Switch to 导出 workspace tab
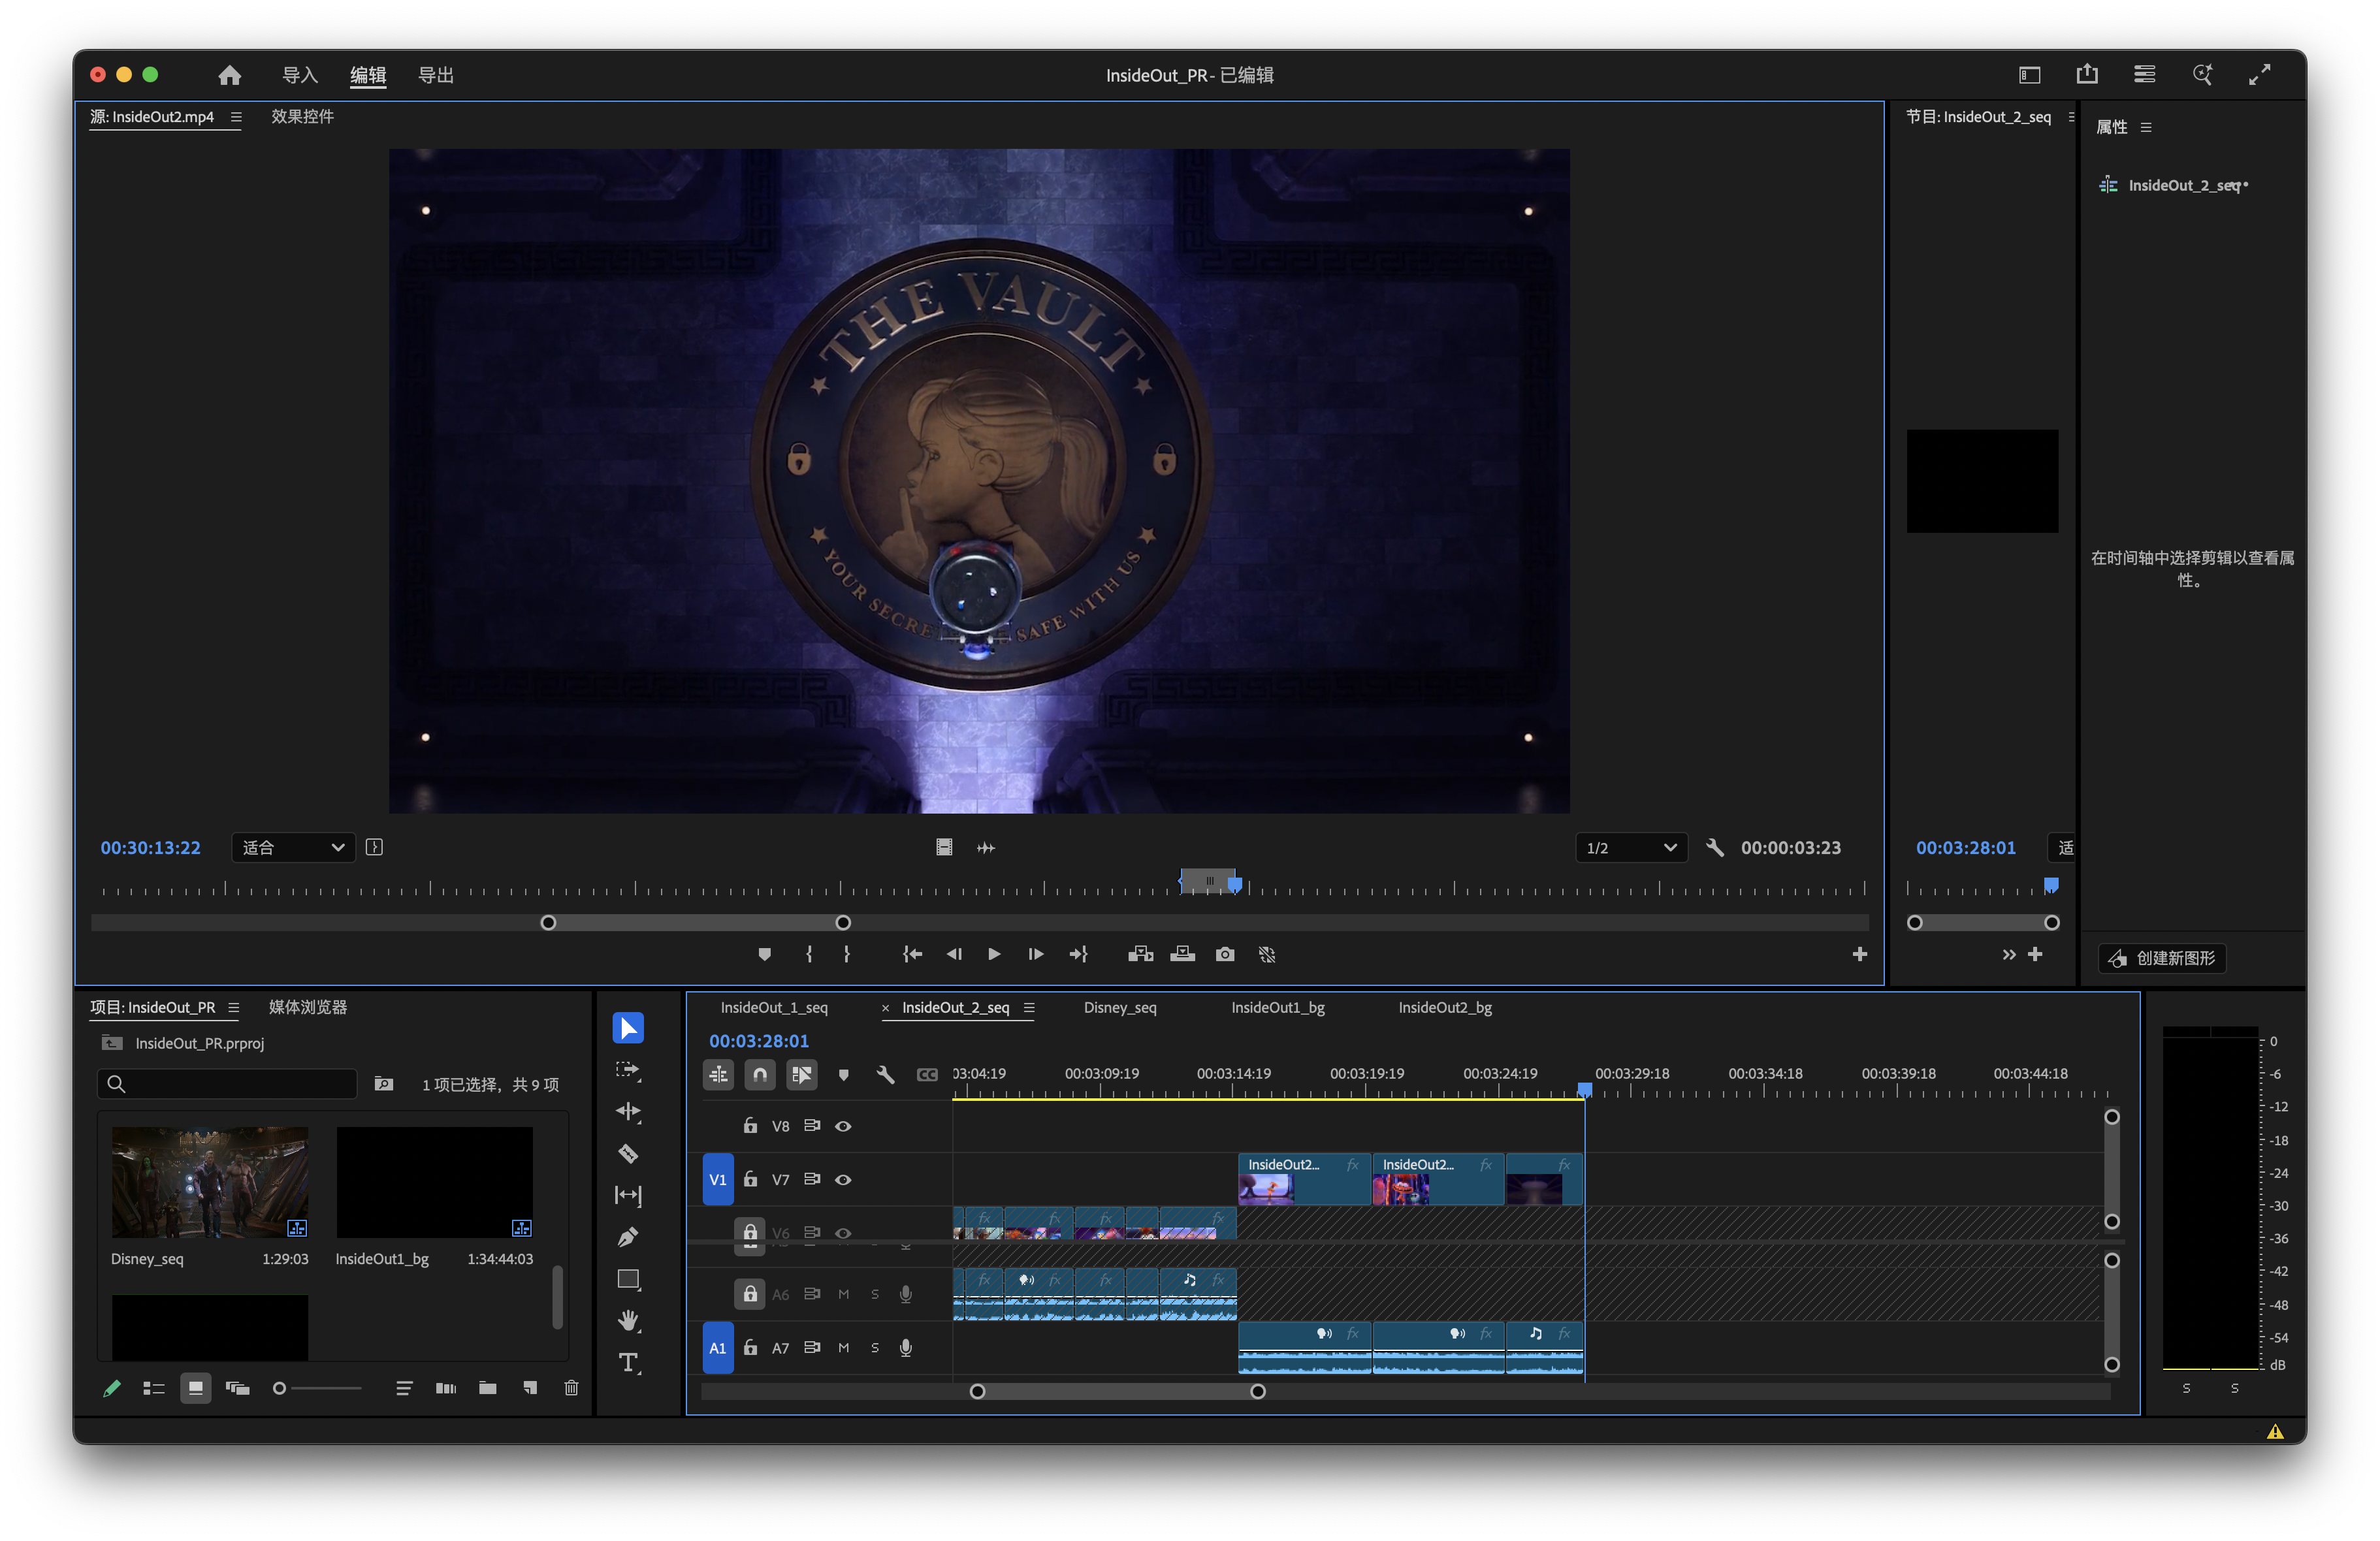Screen dimensions: 2380x1541 coord(436,75)
